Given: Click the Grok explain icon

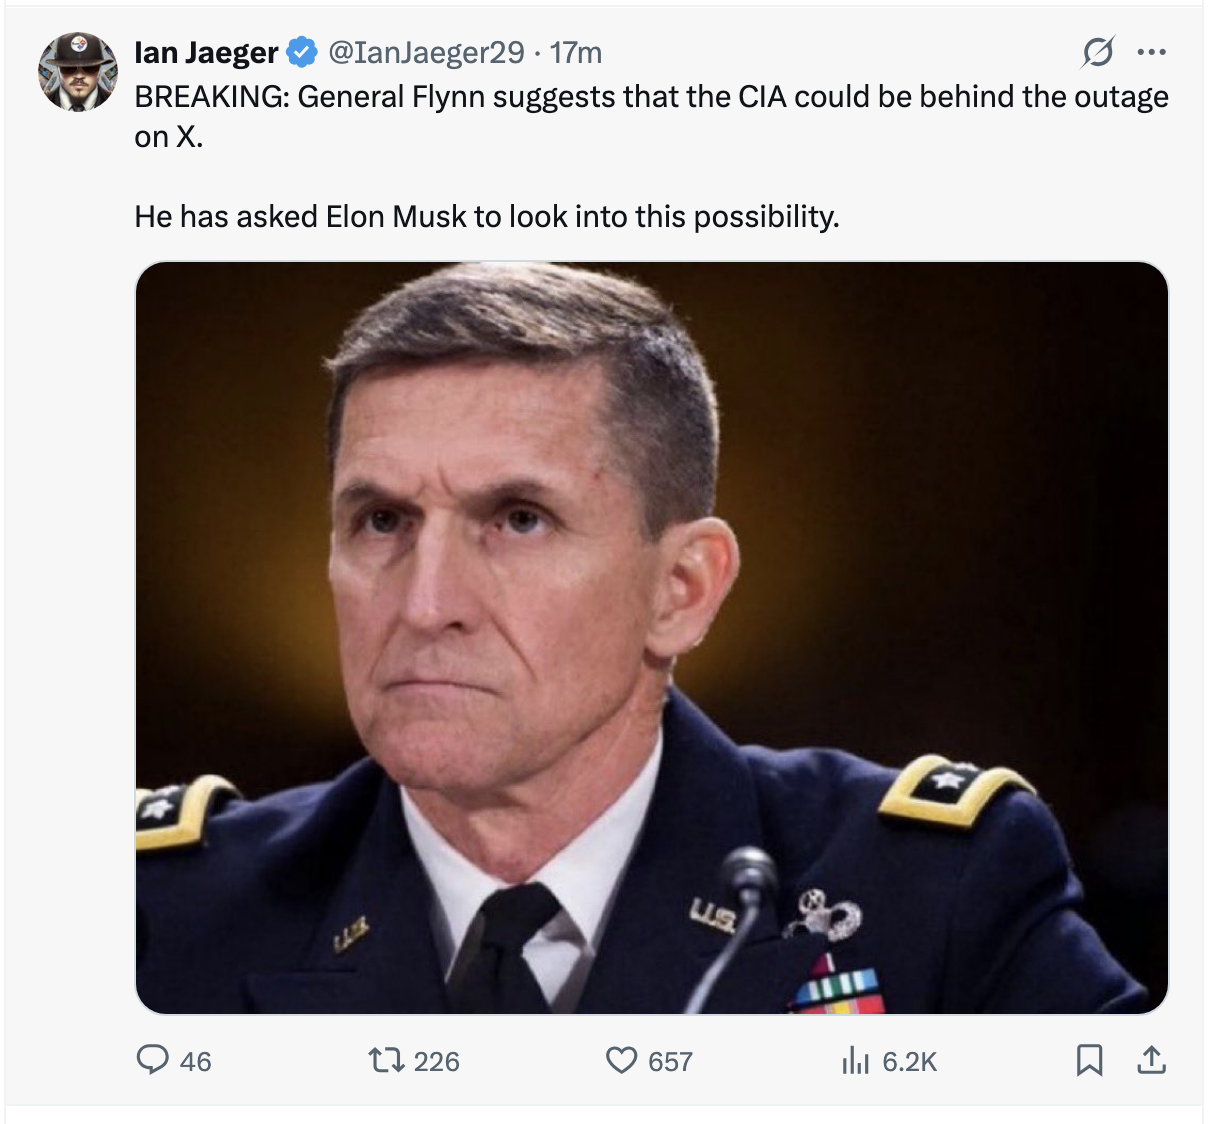Looking at the screenshot, I should tap(1097, 52).
